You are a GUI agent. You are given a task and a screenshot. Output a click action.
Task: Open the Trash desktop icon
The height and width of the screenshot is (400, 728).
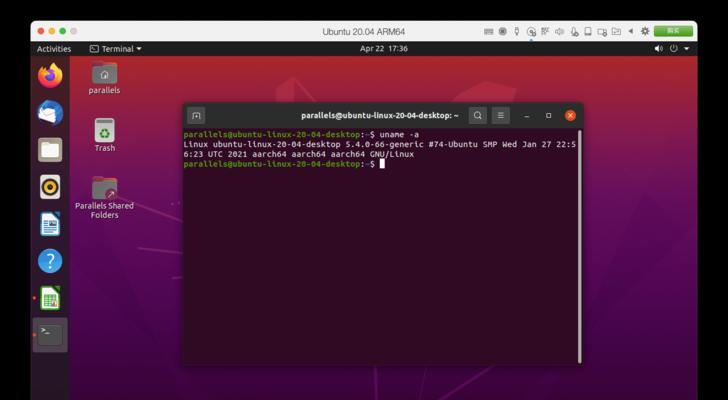104,135
